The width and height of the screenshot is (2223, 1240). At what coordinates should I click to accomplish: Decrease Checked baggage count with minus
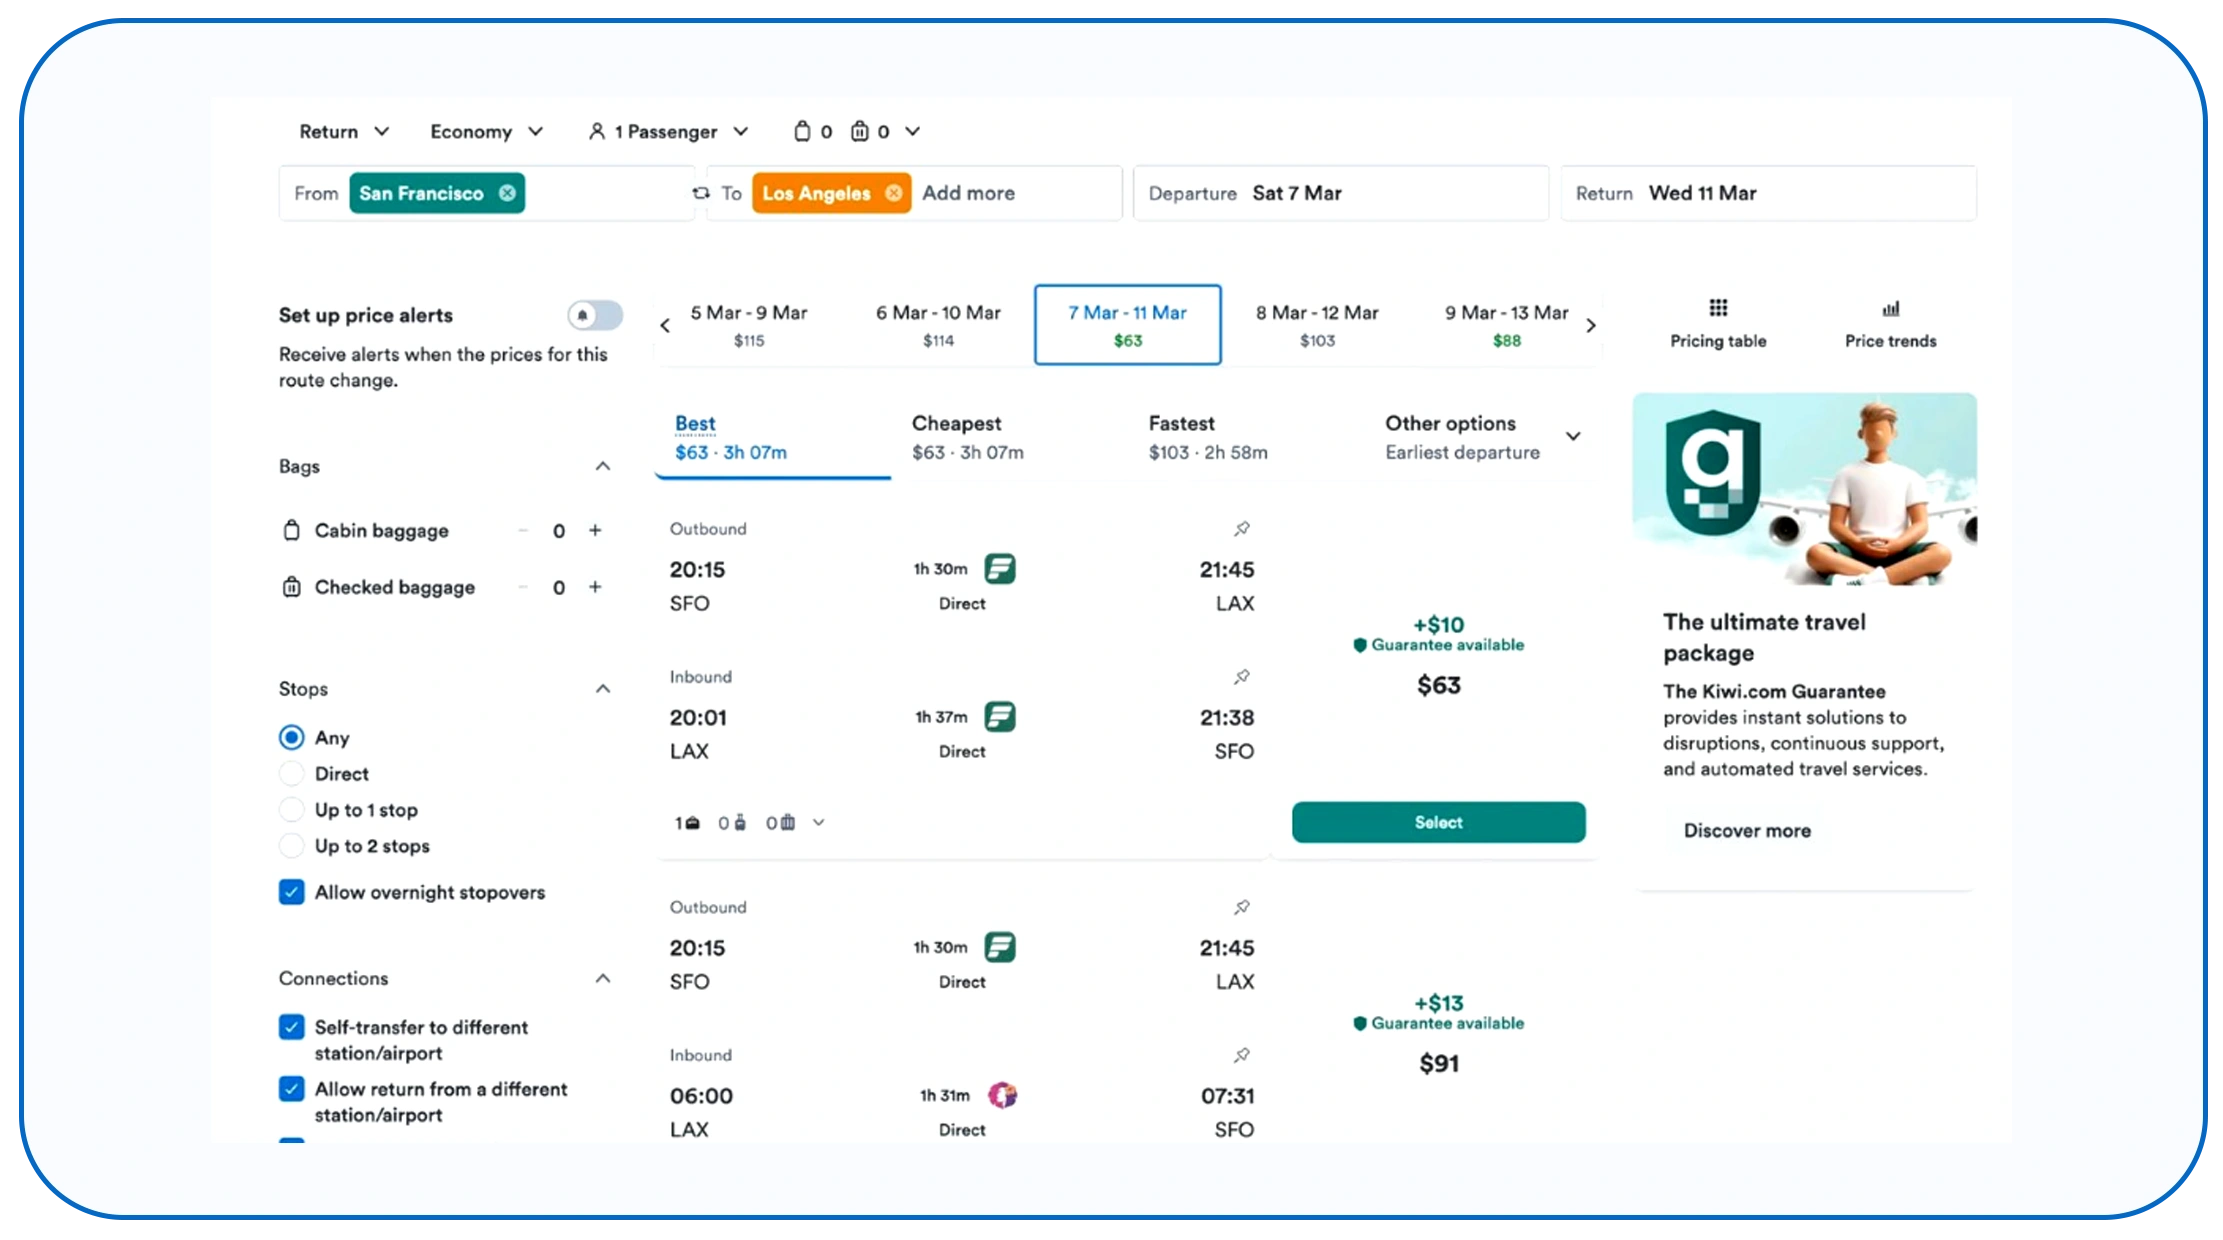(x=523, y=587)
